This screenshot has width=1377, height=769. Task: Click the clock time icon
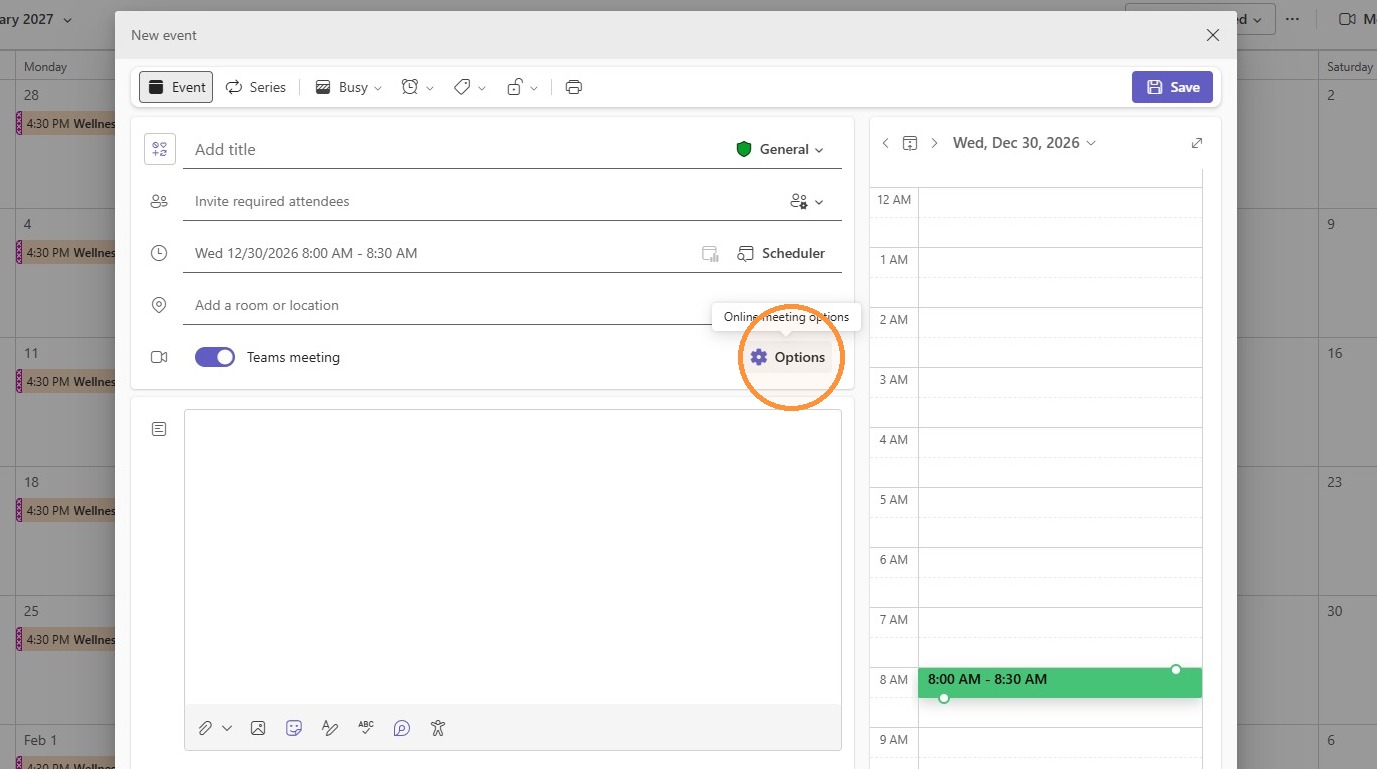click(159, 253)
